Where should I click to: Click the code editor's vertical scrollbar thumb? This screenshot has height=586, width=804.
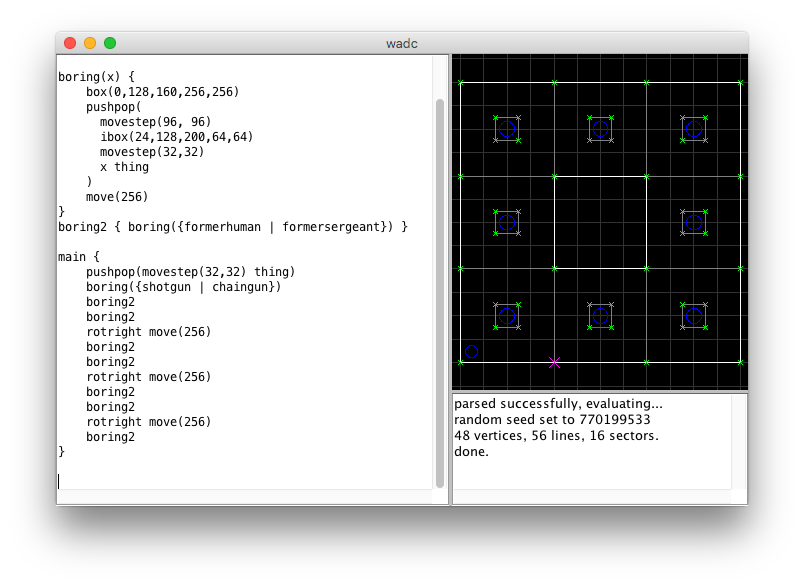click(x=440, y=293)
